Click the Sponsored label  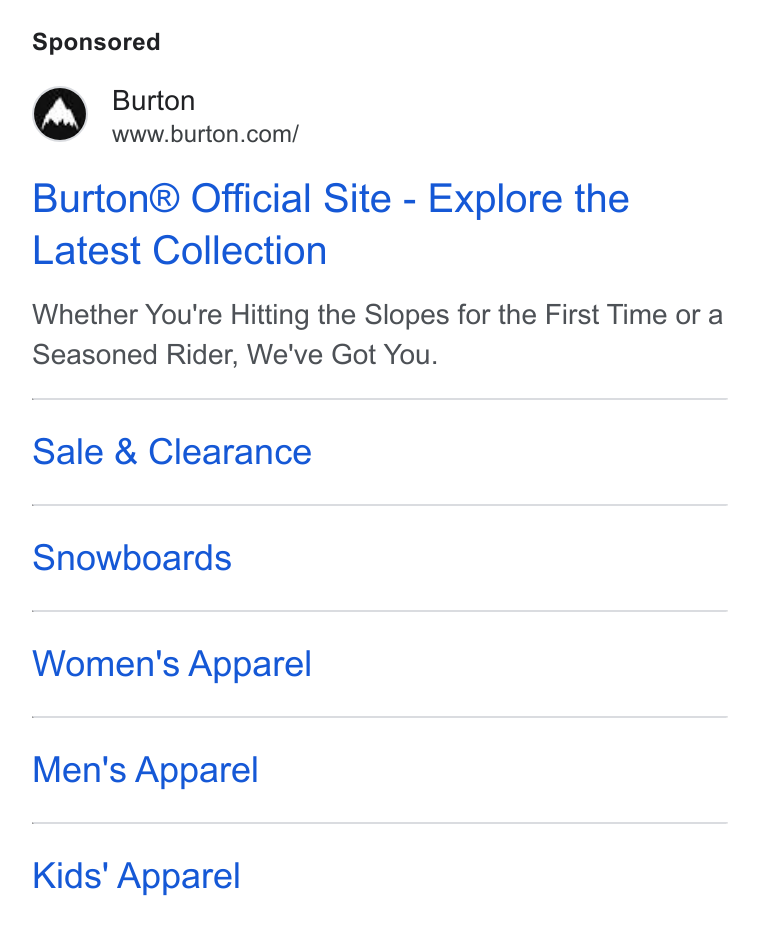[96, 42]
